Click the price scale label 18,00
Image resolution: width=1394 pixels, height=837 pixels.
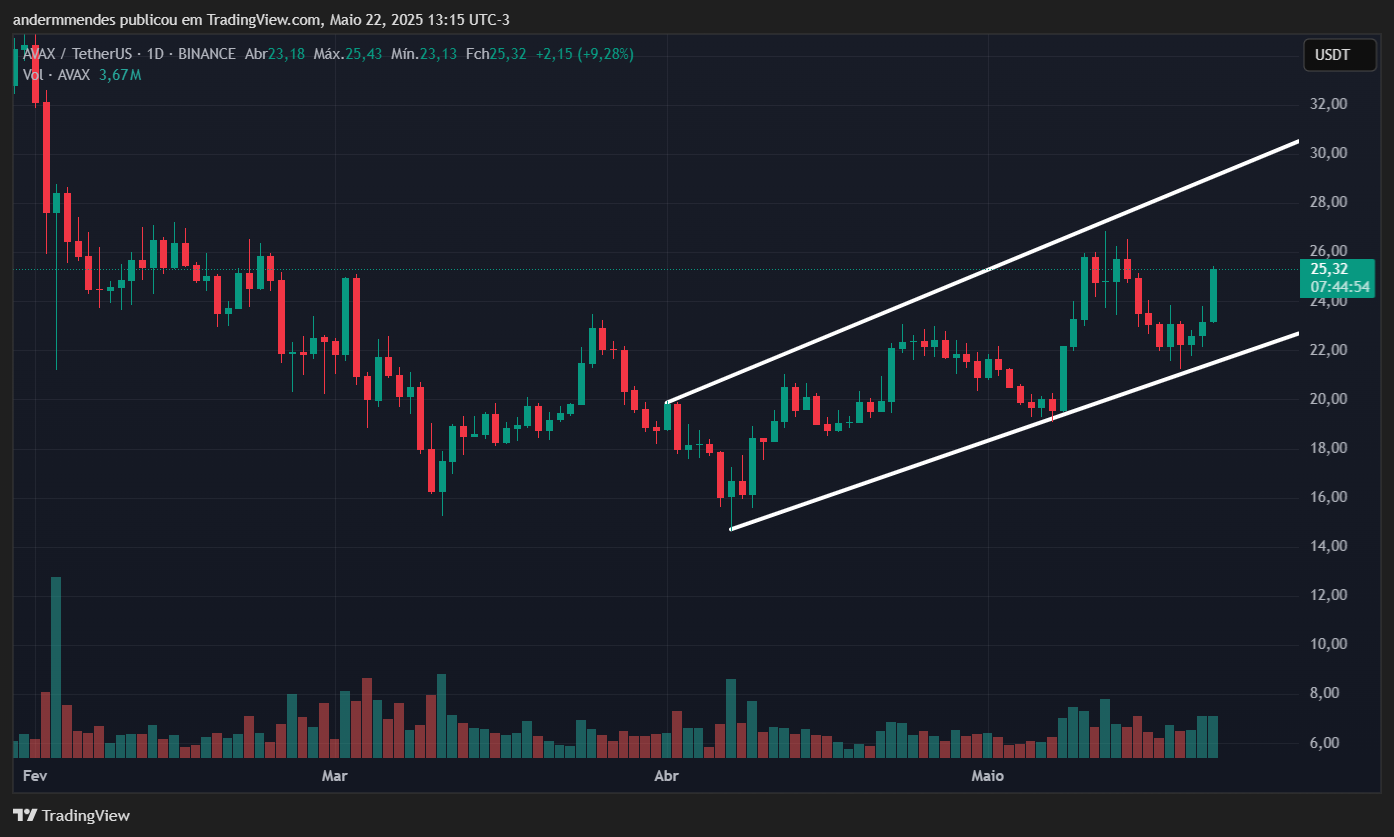coord(1329,448)
